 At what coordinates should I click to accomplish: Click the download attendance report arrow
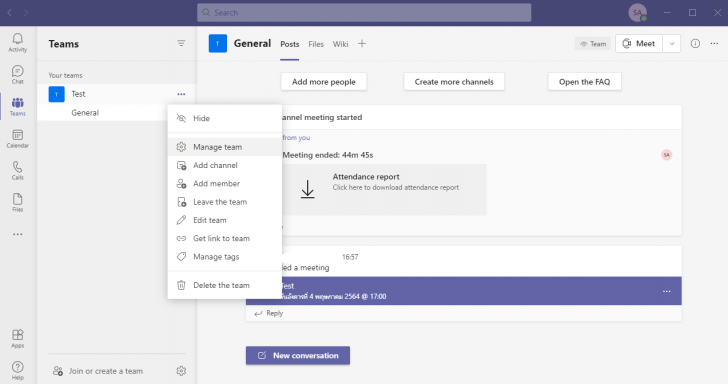pyautogui.click(x=307, y=189)
